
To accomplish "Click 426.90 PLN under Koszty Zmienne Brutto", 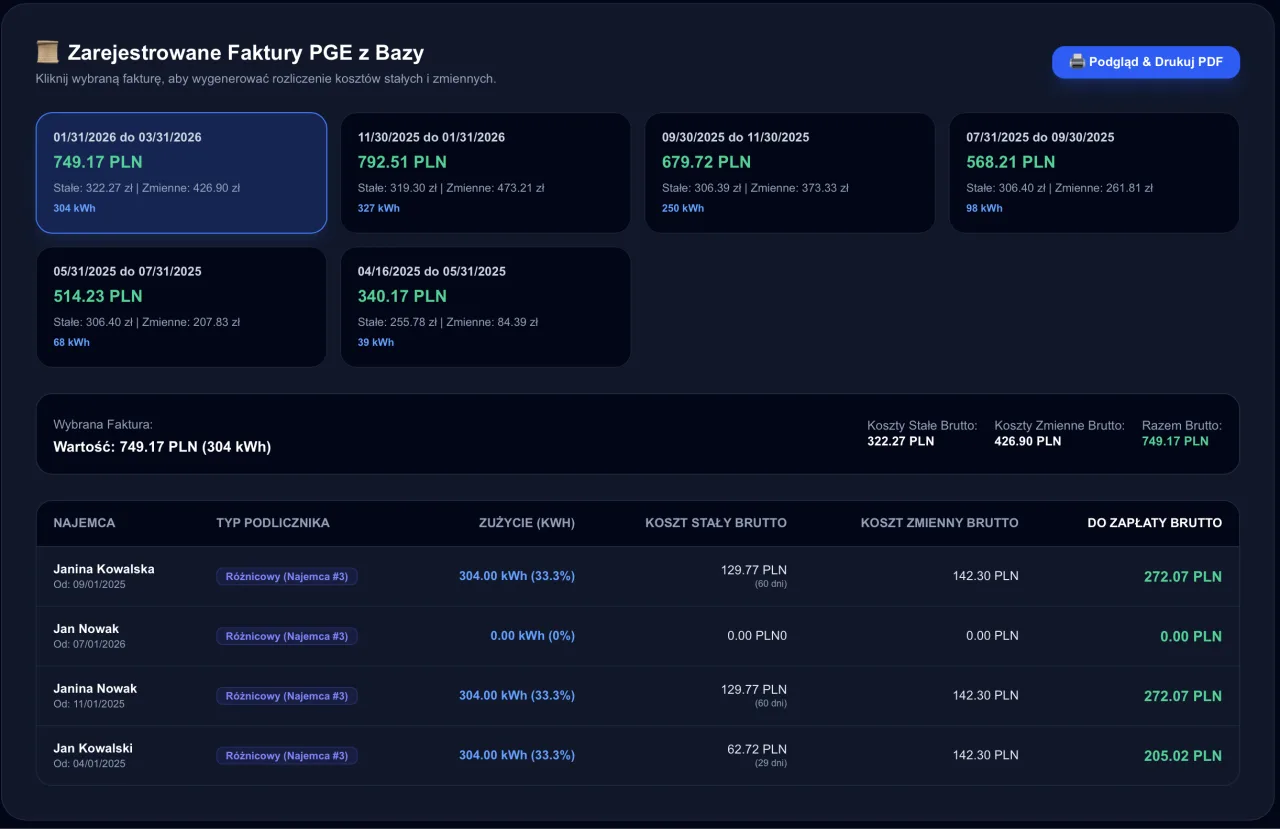I will point(1028,441).
